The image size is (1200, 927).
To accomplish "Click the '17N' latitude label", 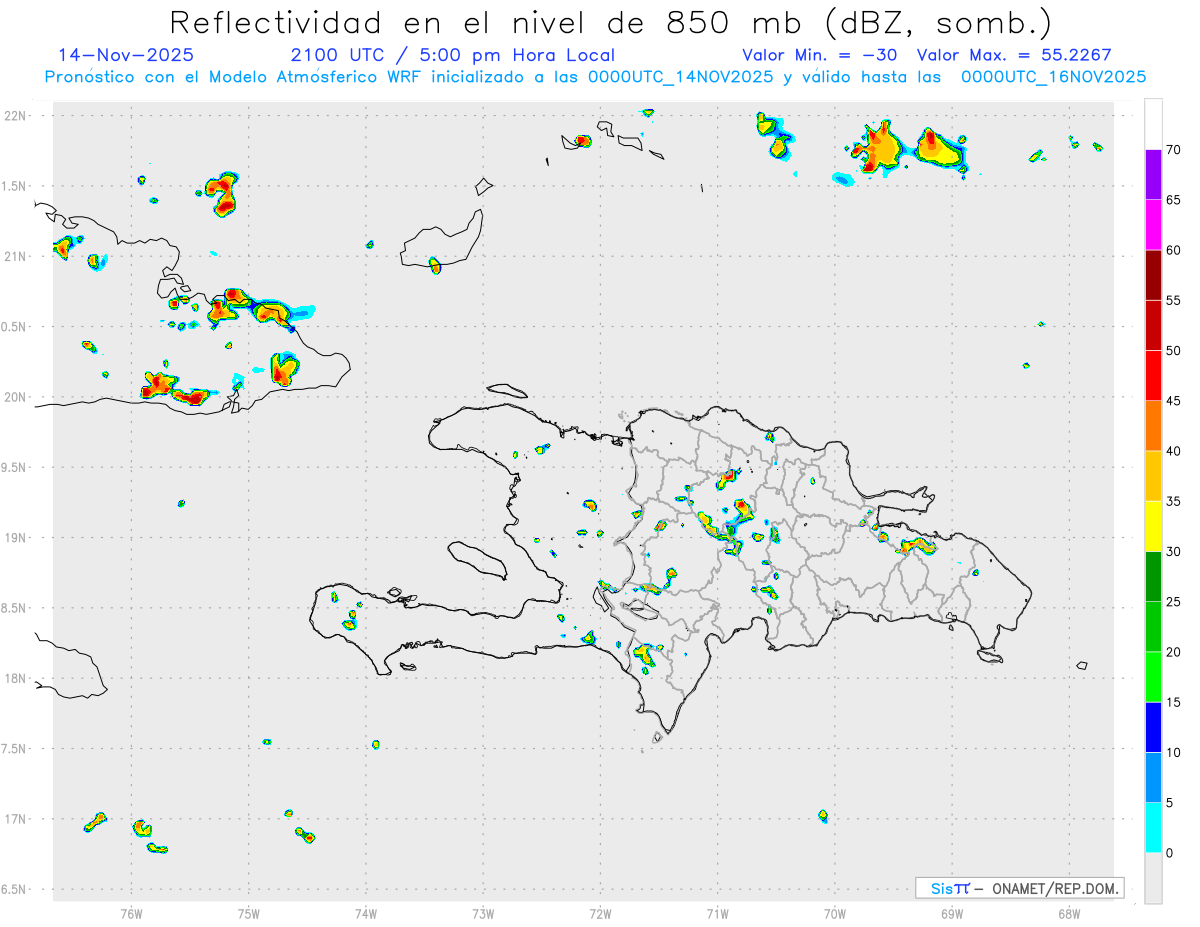I will pos(17,818).
